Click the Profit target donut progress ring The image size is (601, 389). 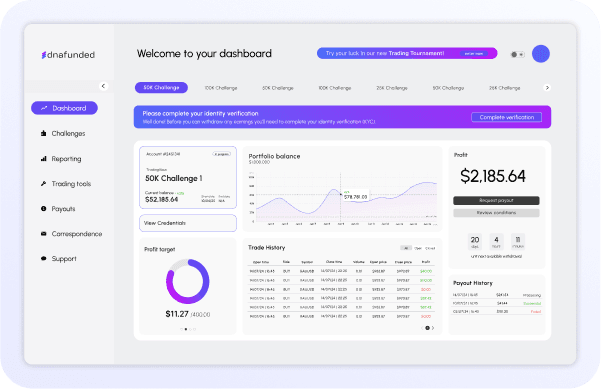[x=187, y=281]
